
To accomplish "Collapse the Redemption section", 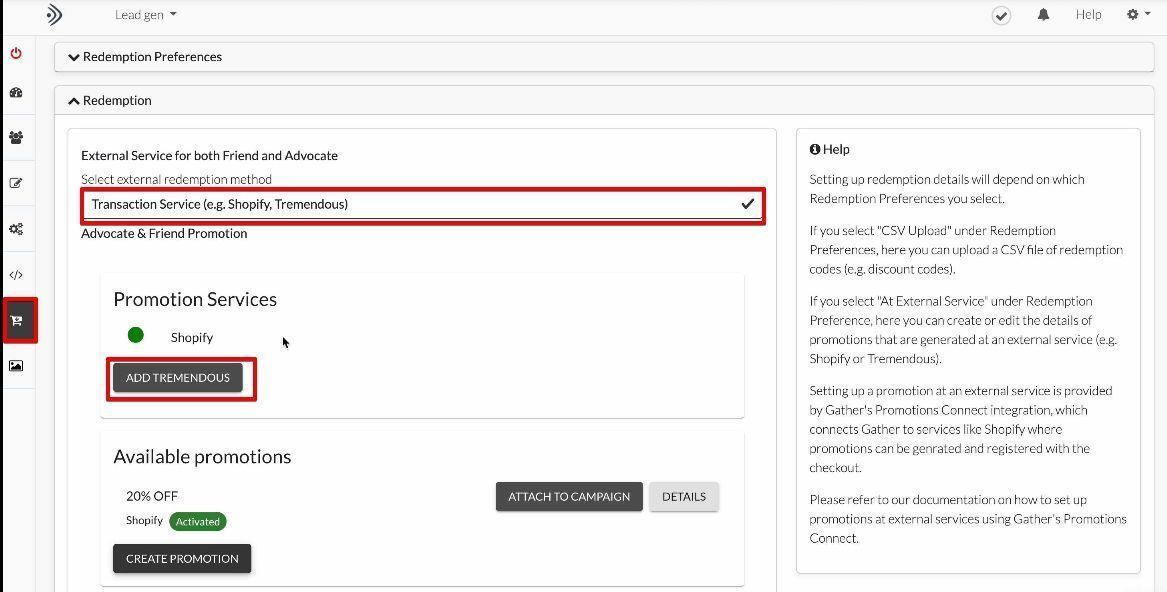I will tap(604, 101).
